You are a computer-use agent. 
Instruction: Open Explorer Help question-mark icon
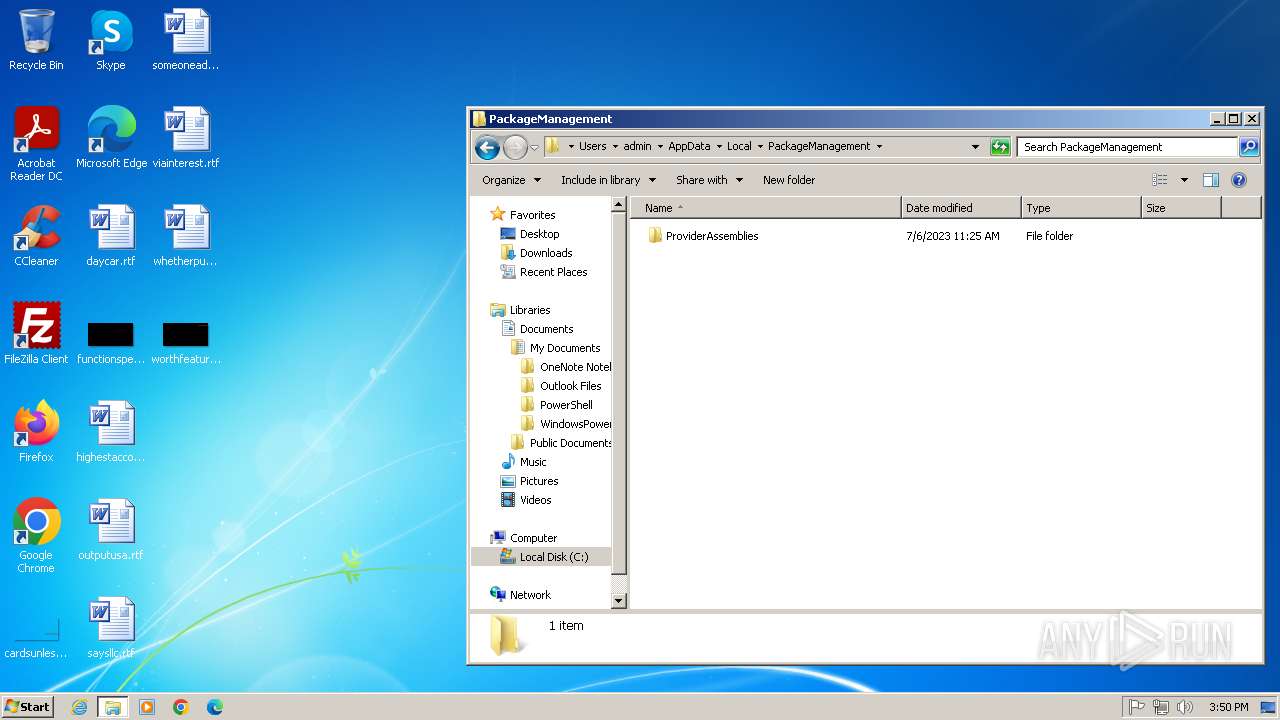1239,180
